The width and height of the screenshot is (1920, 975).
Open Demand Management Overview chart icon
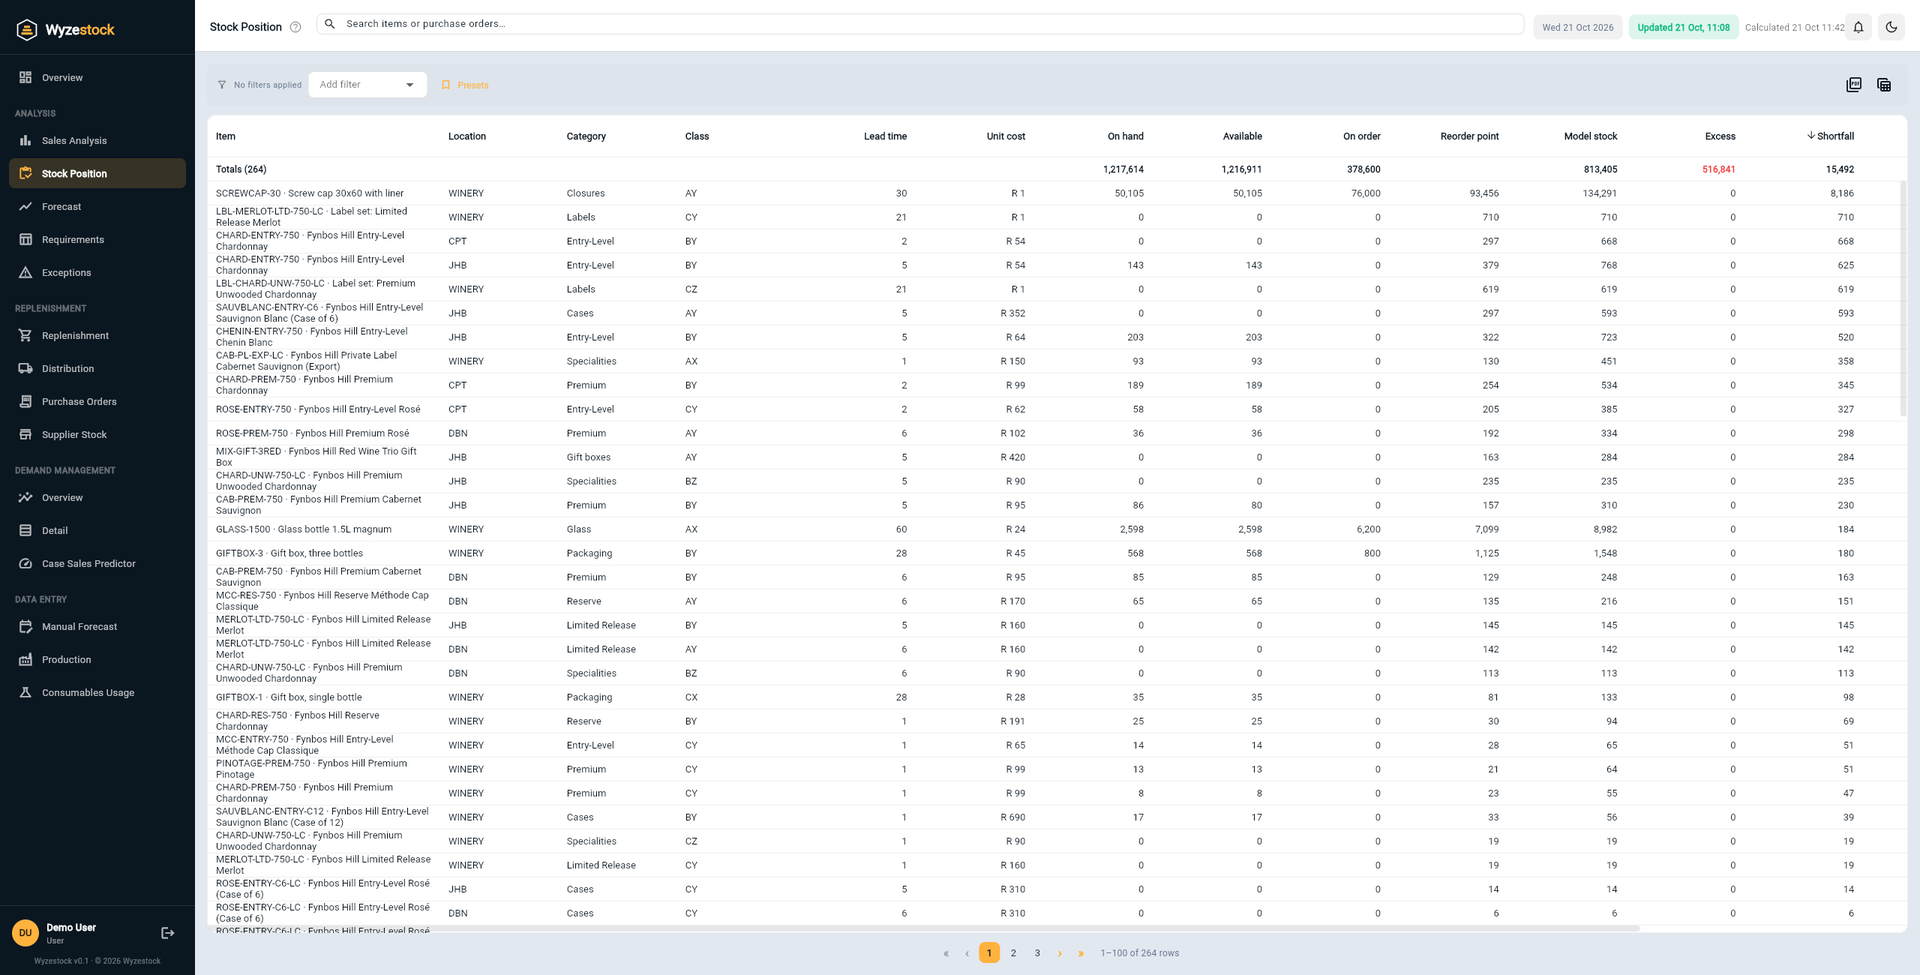(x=26, y=497)
